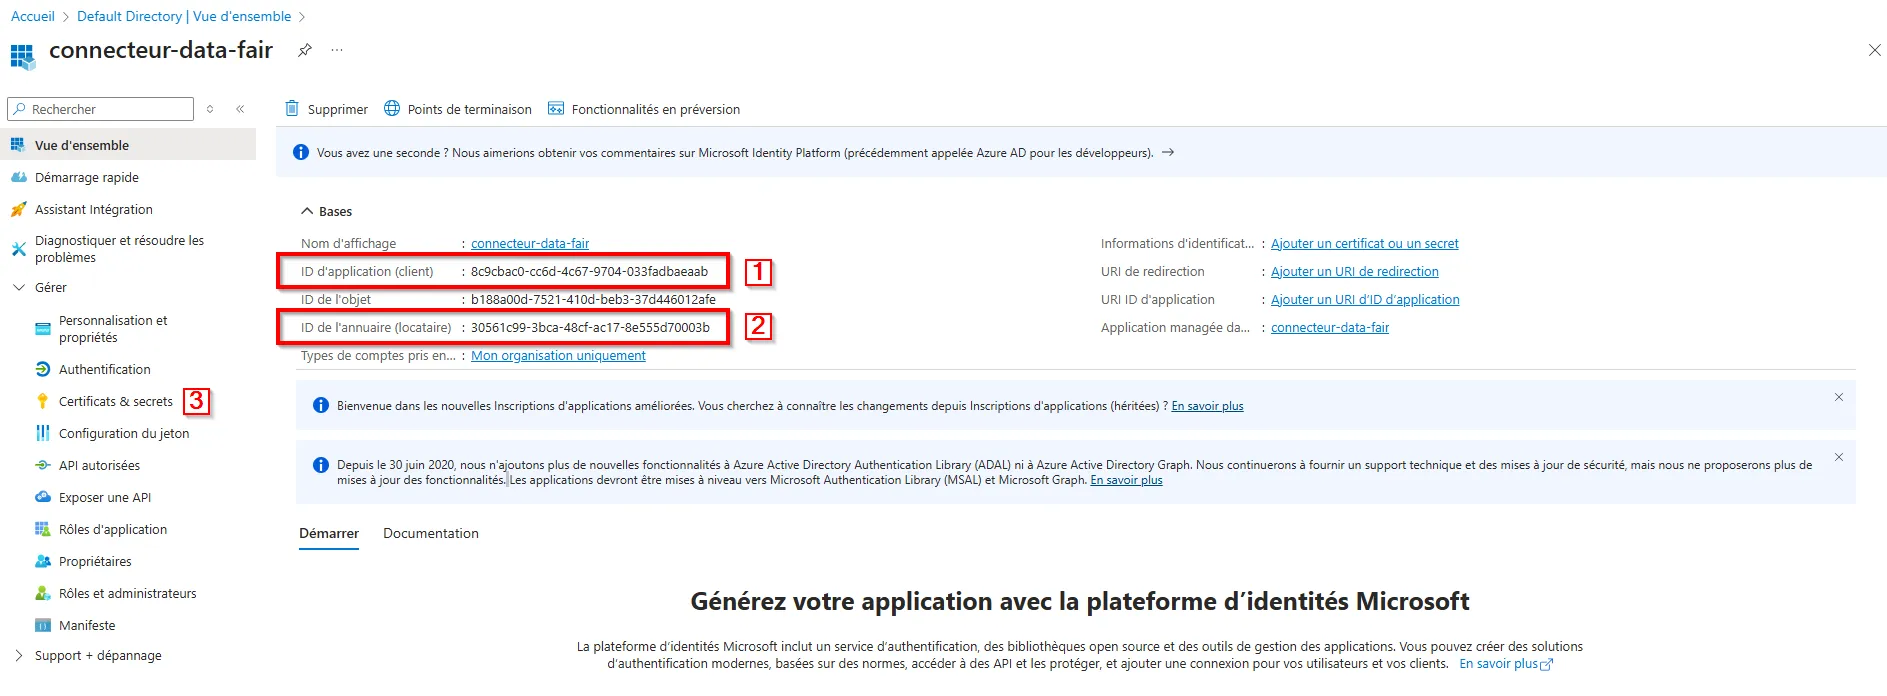Screen dimensions: 1887x696
Task: Open Certificats & secrets page
Action: click(115, 401)
